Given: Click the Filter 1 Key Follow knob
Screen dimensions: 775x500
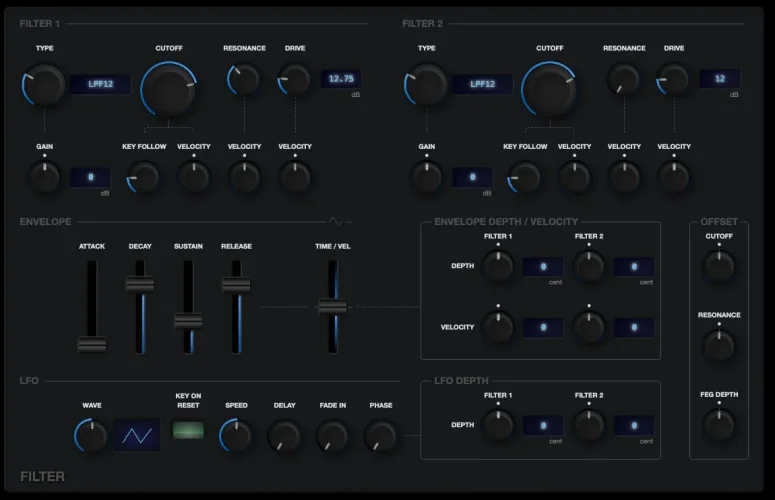Looking at the screenshot, I should 144,177.
